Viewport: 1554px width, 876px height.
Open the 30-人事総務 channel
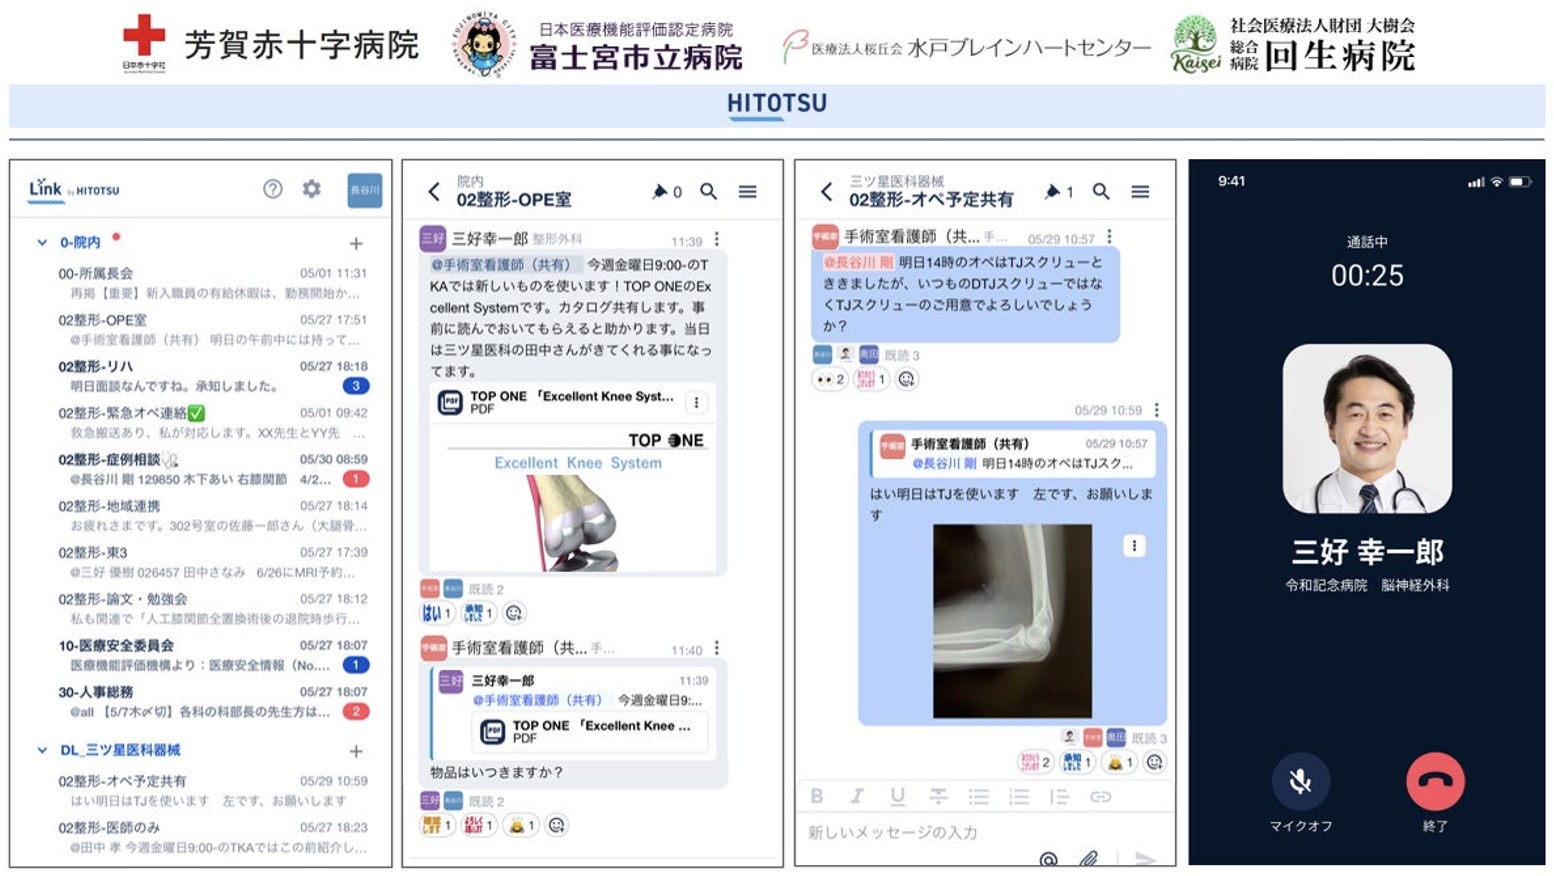[212, 702]
